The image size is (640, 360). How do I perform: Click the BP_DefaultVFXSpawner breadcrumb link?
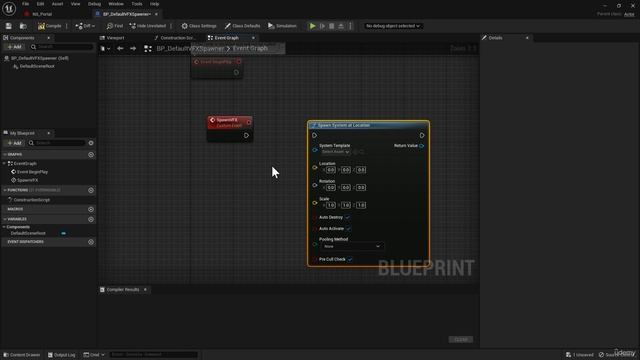coord(190,49)
